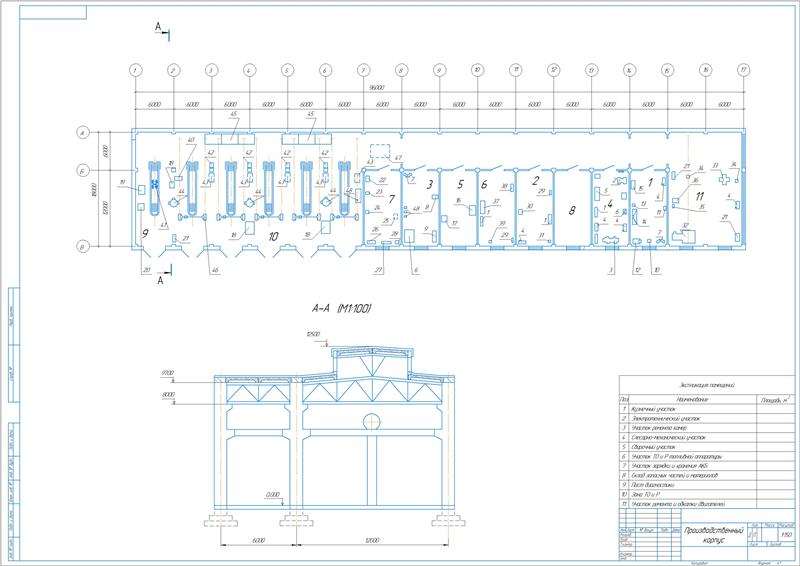
Task: Select table row Пост диагностики
Action: pos(707,485)
